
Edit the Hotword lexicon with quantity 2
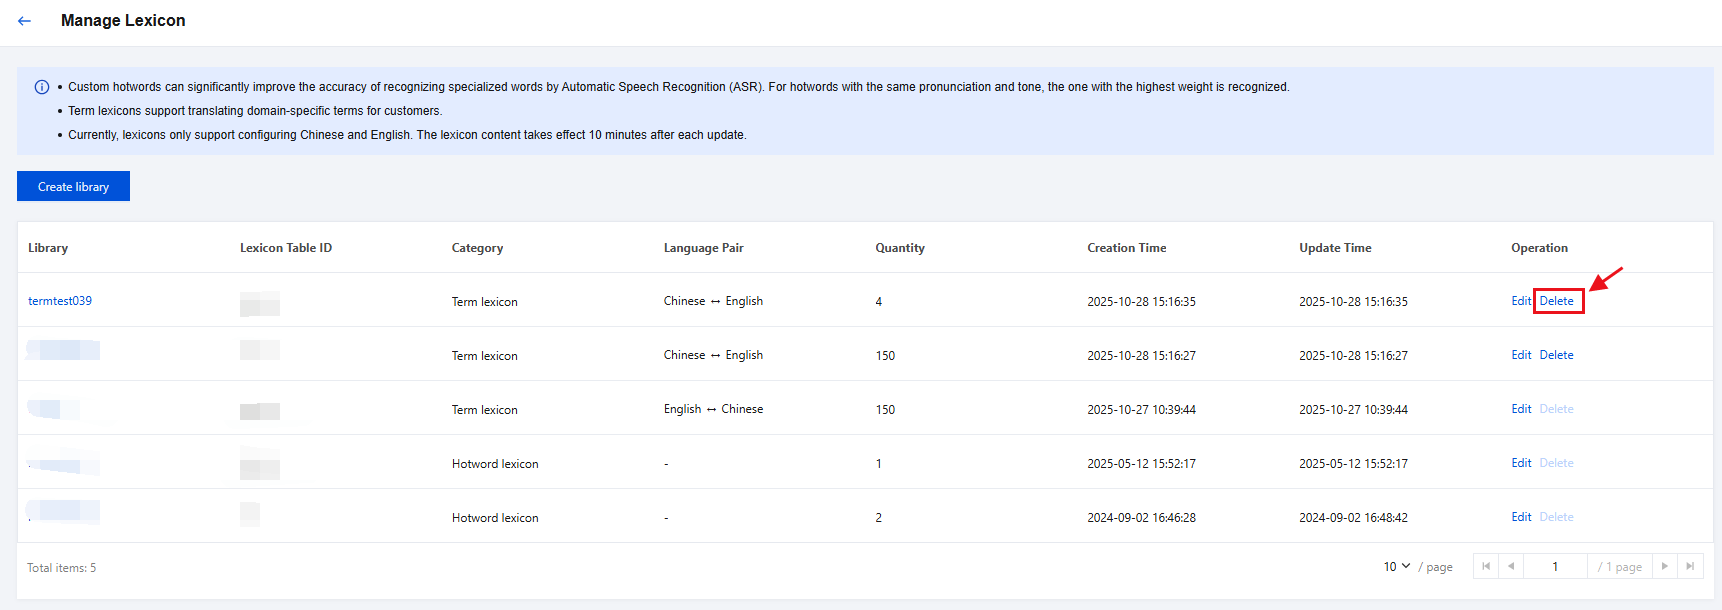[1520, 517]
